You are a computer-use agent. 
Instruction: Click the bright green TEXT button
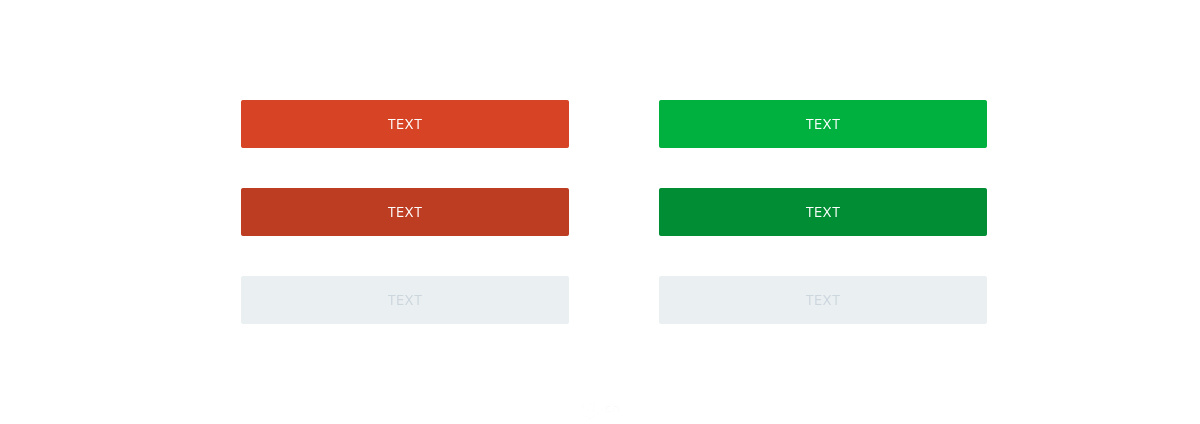click(823, 124)
